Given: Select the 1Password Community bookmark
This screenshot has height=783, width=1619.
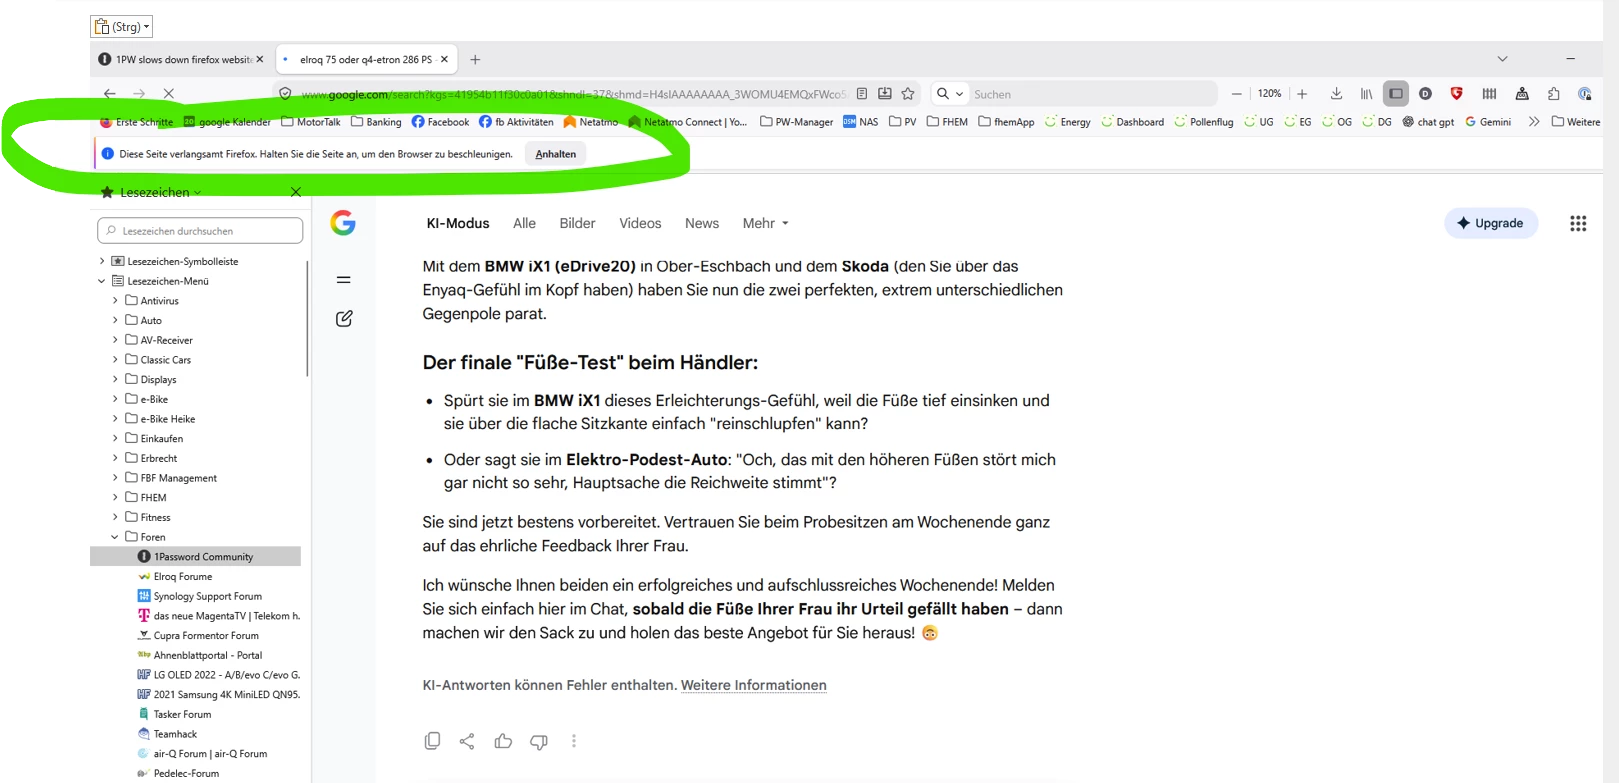Looking at the screenshot, I should coord(196,557).
